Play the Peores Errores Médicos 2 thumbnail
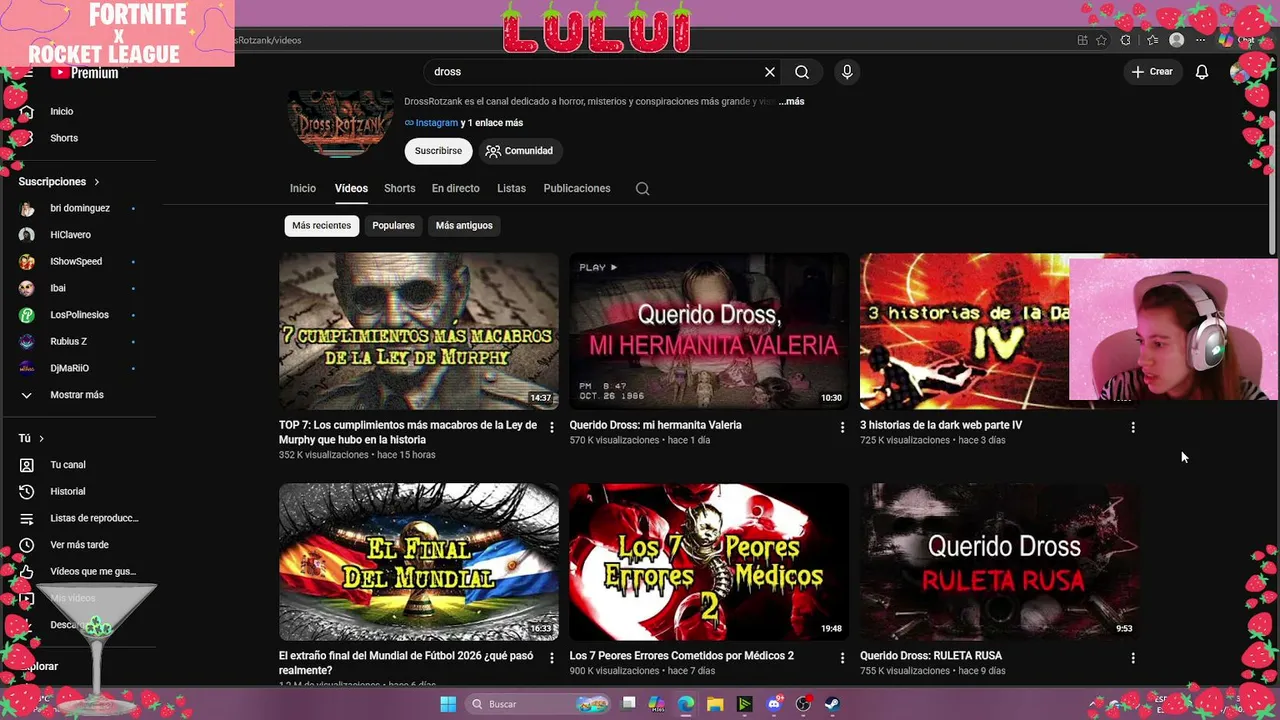The height and width of the screenshot is (720, 1280). click(x=709, y=562)
